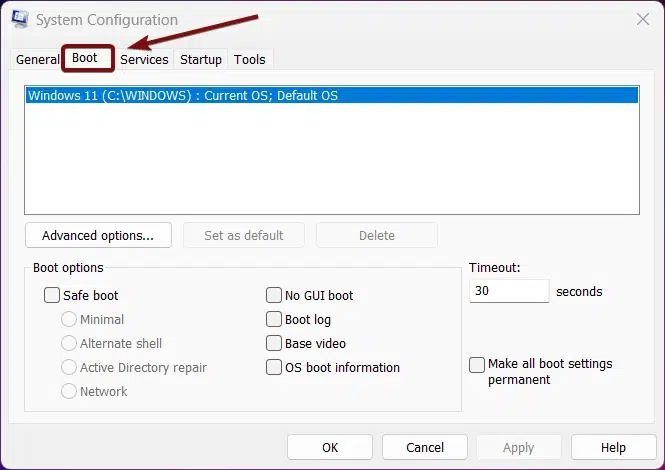
Task: Click the Set as default button
Action: [244, 235]
